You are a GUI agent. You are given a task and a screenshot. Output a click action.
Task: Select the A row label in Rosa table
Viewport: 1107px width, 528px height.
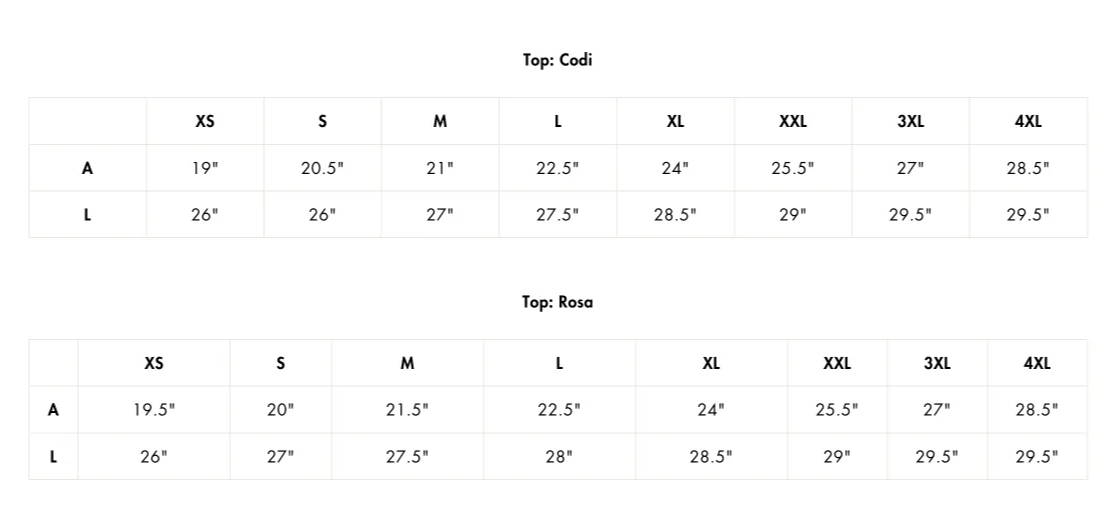(53, 409)
